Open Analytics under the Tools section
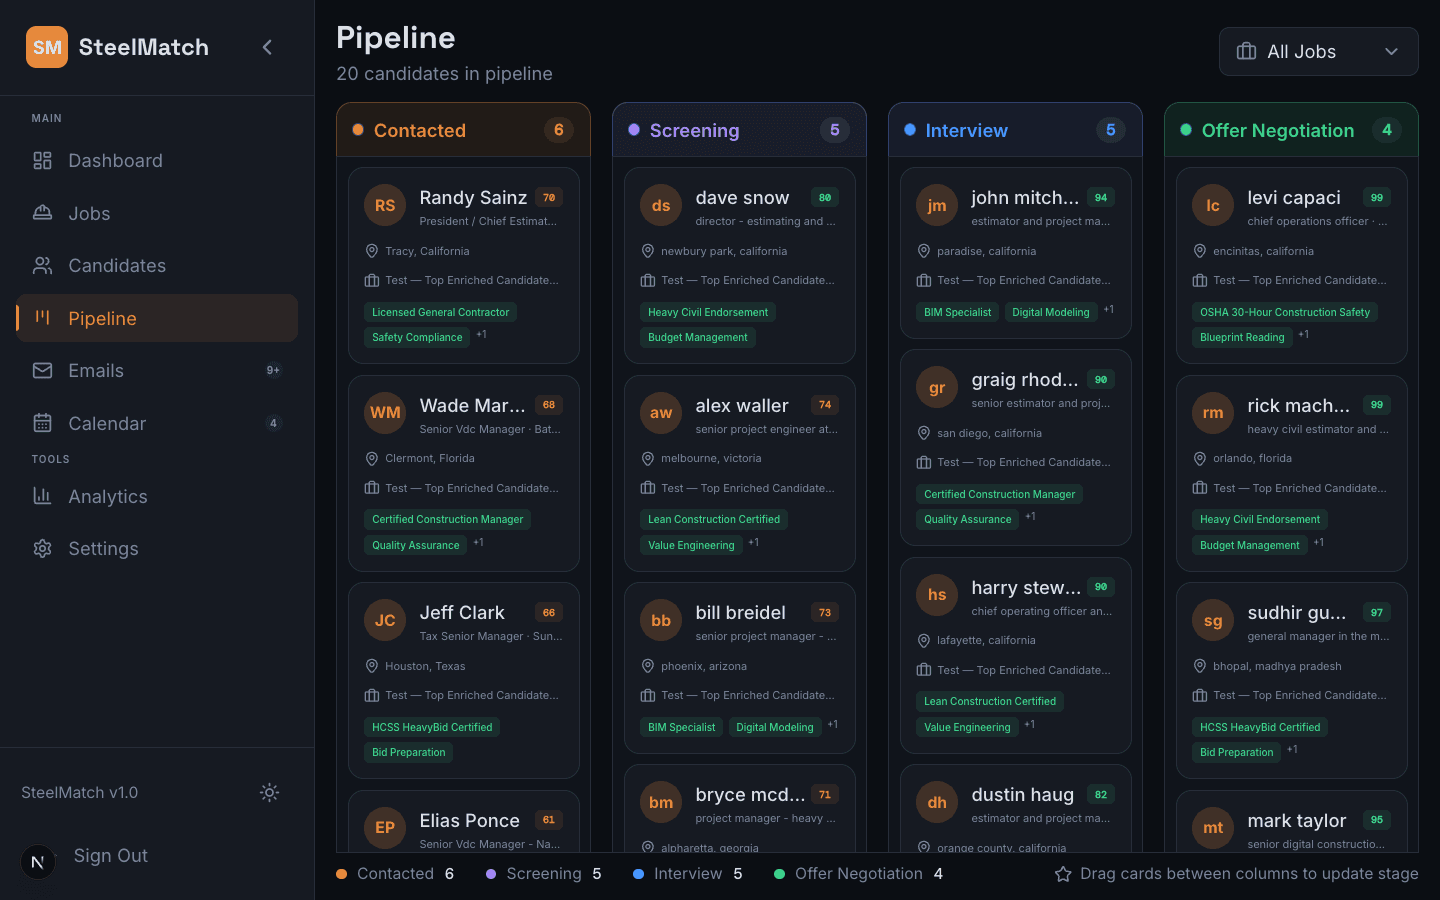The image size is (1440, 900). [x=107, y=496]
